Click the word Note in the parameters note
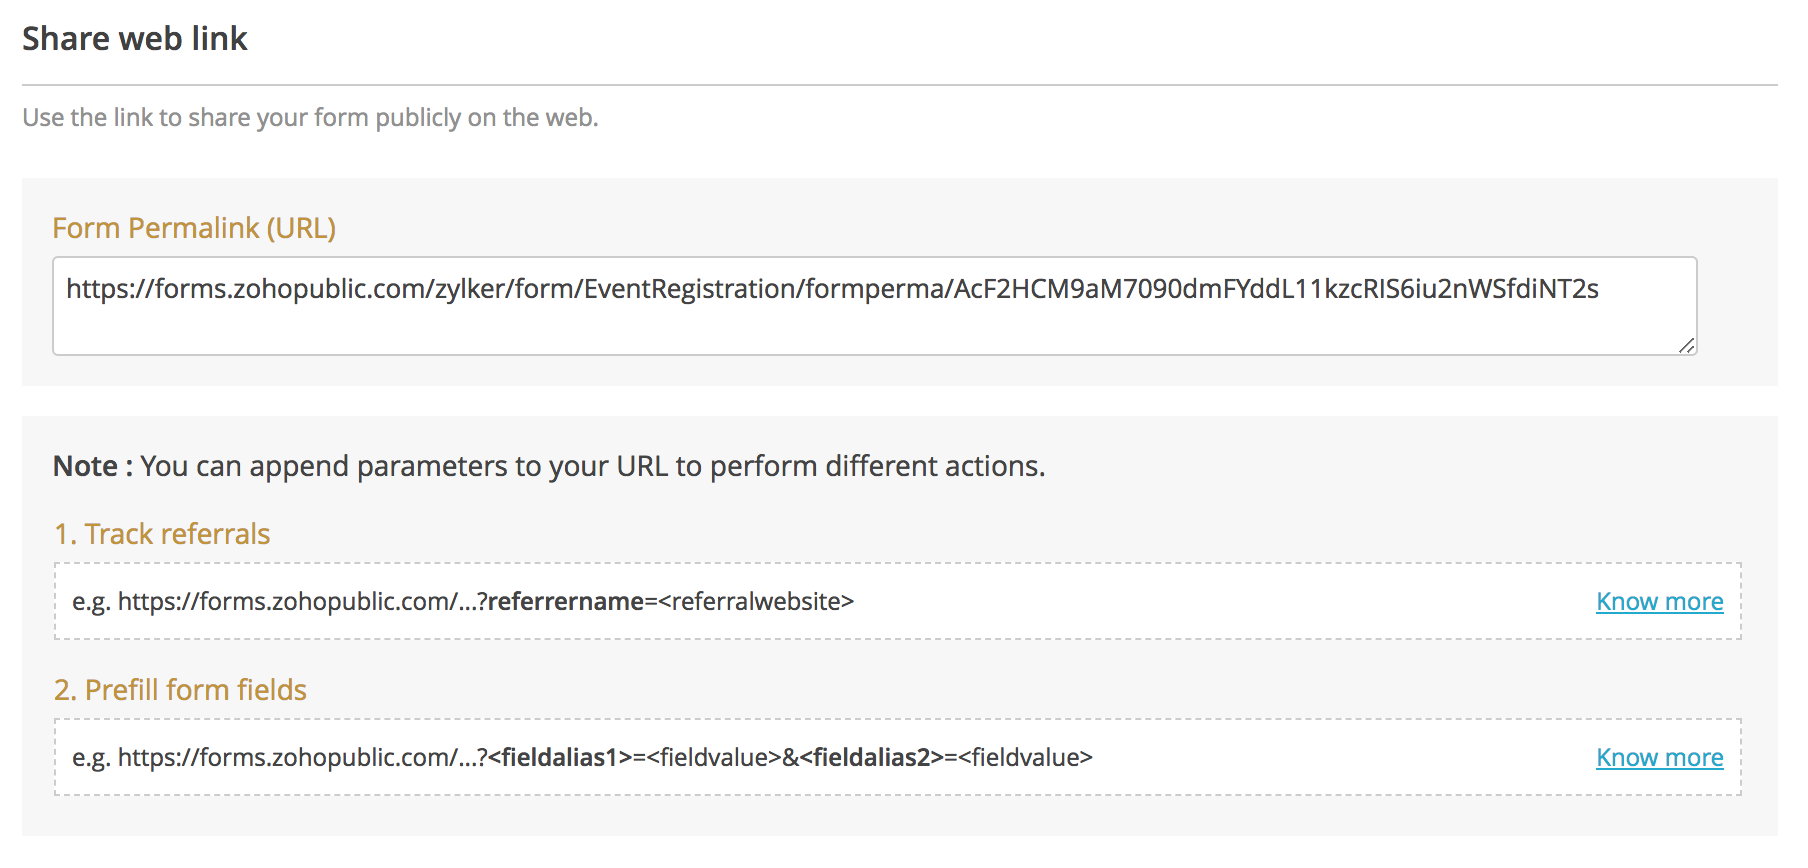Image resolution: width=1808 pixels, height=868 pixels. pyautogui.click(x=85, y=467)
